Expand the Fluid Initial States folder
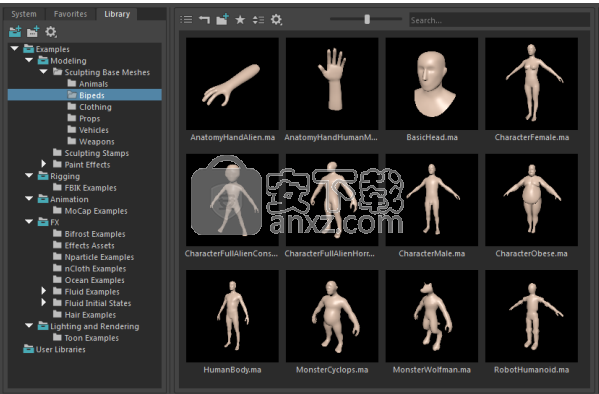 click(x=44, y=302)
